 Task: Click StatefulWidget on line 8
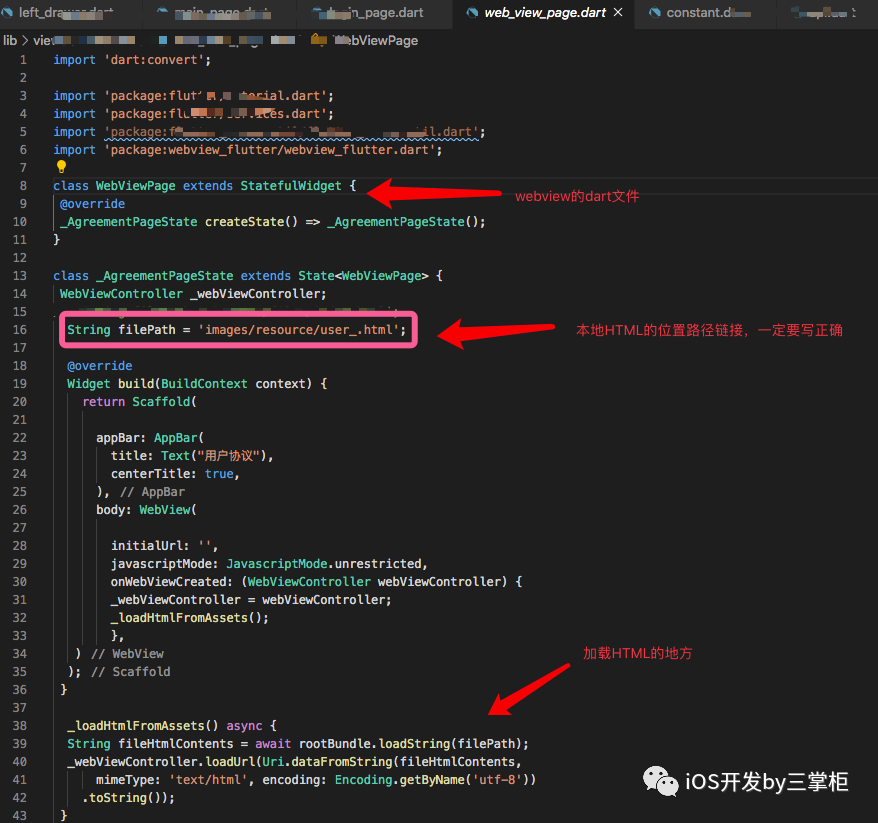pos(291,186)
